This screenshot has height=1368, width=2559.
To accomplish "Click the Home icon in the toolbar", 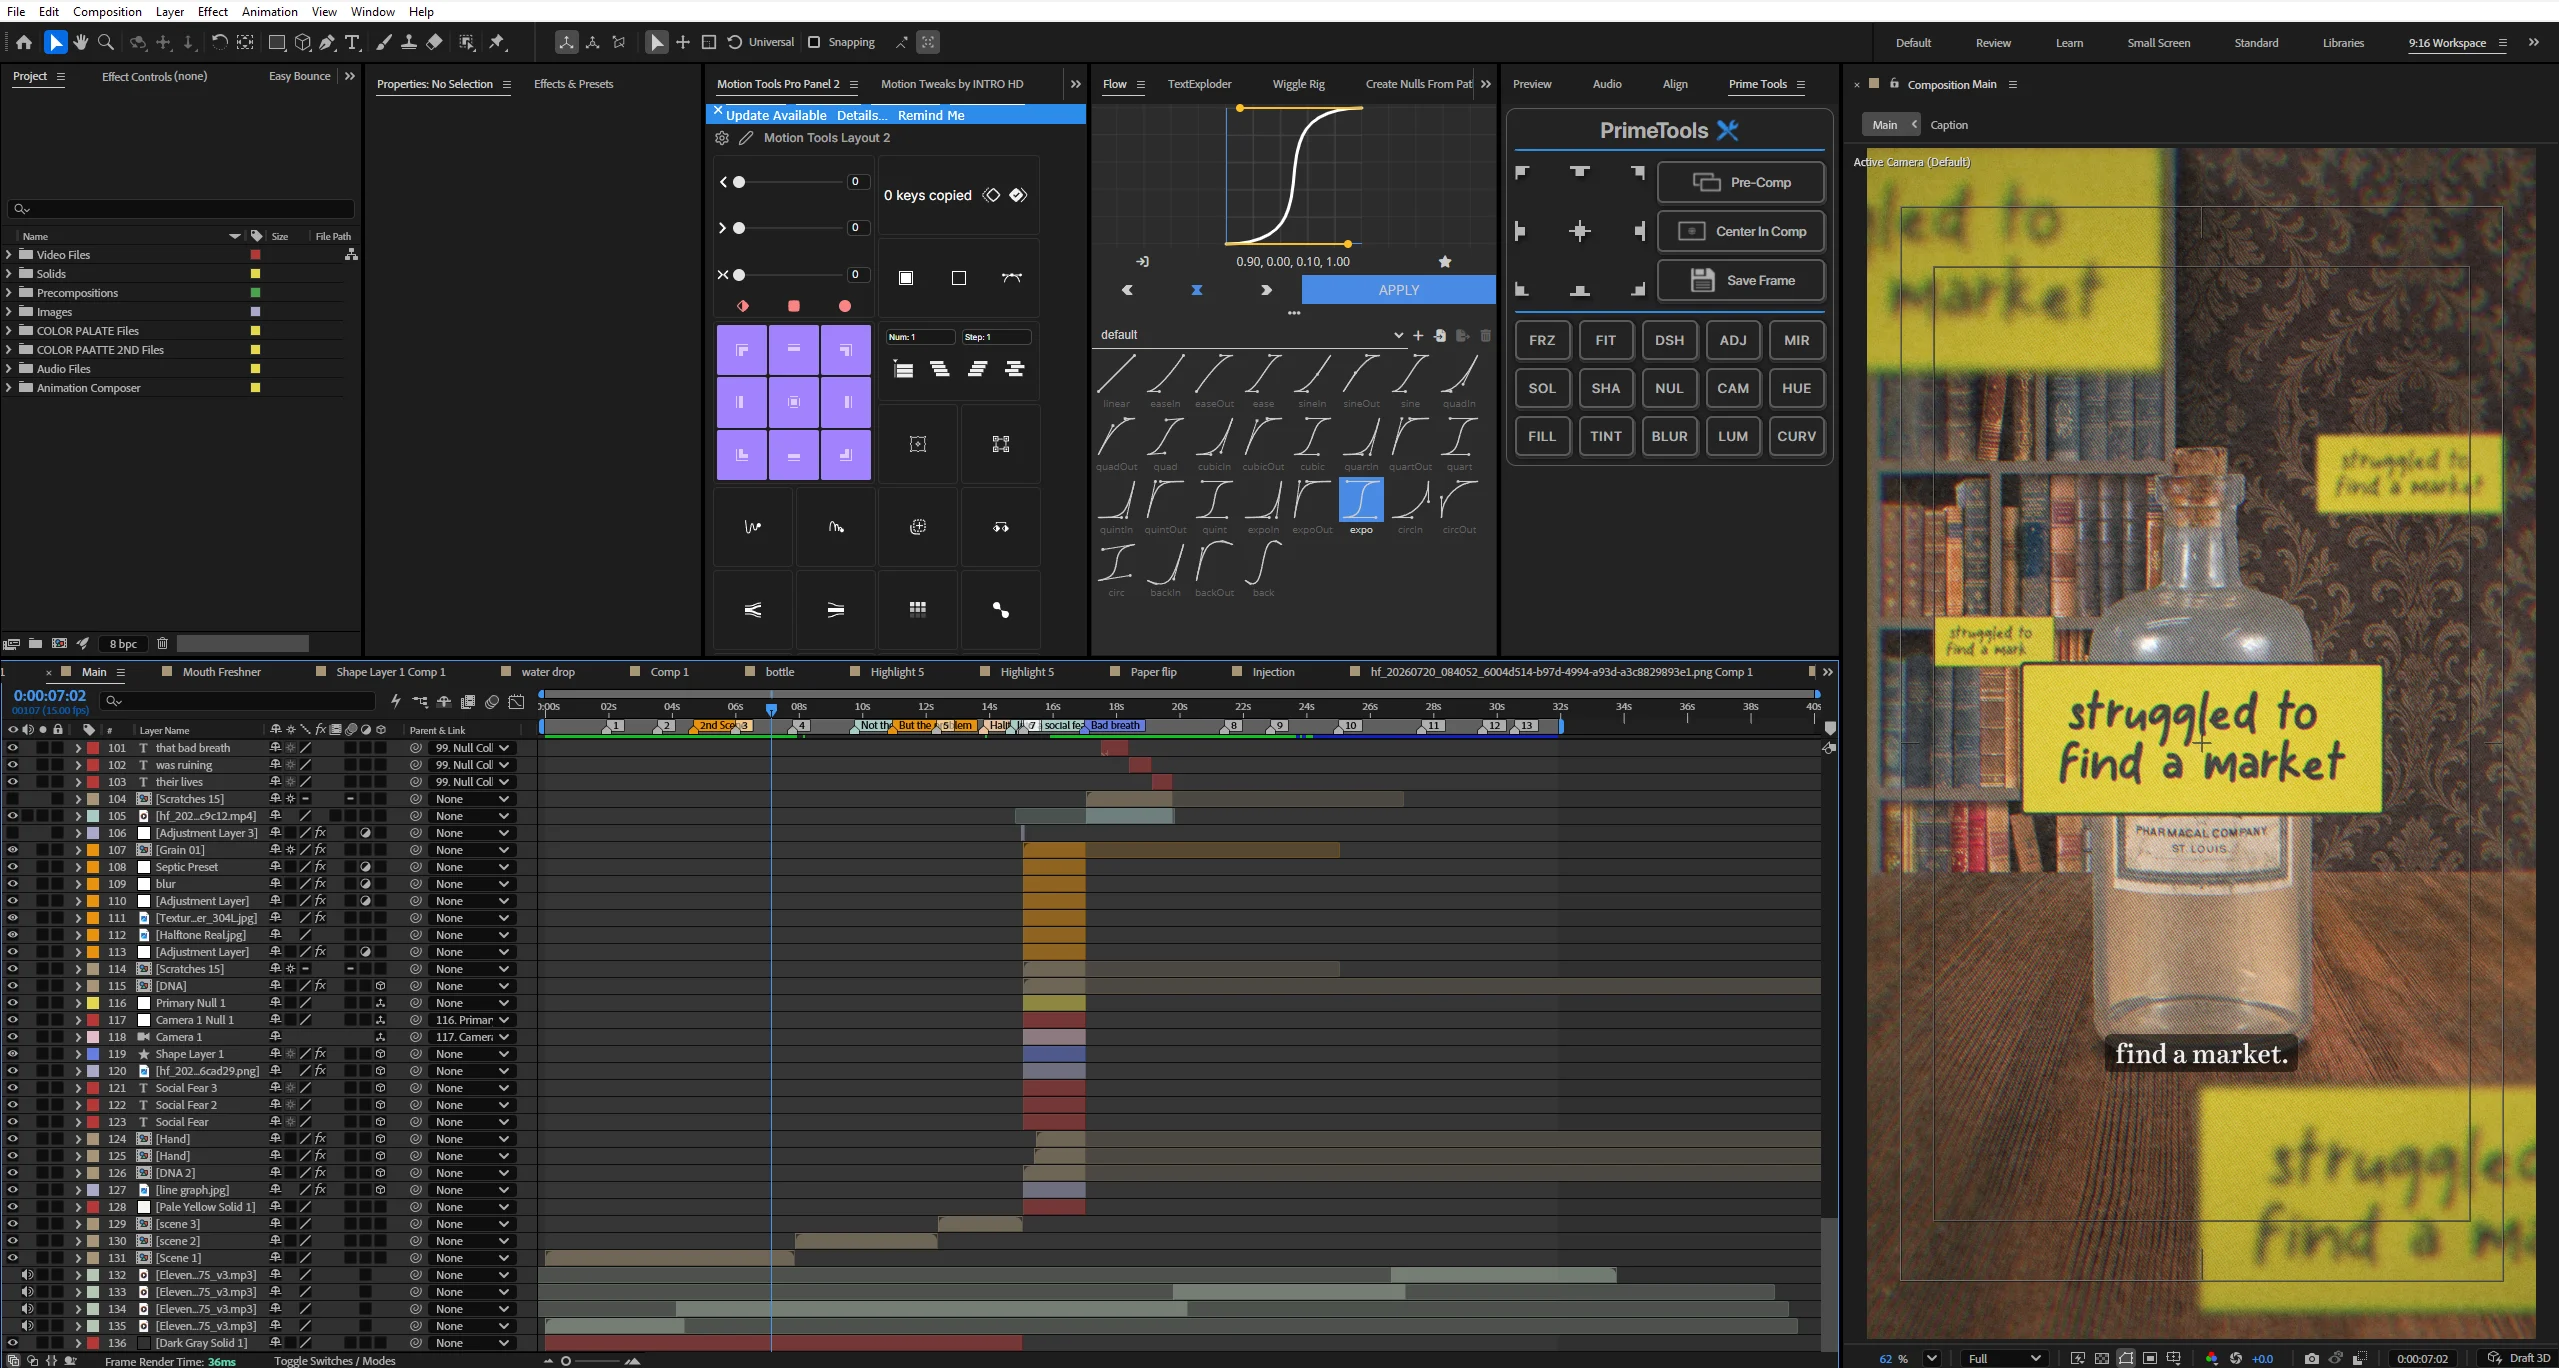I will point(24,42).
